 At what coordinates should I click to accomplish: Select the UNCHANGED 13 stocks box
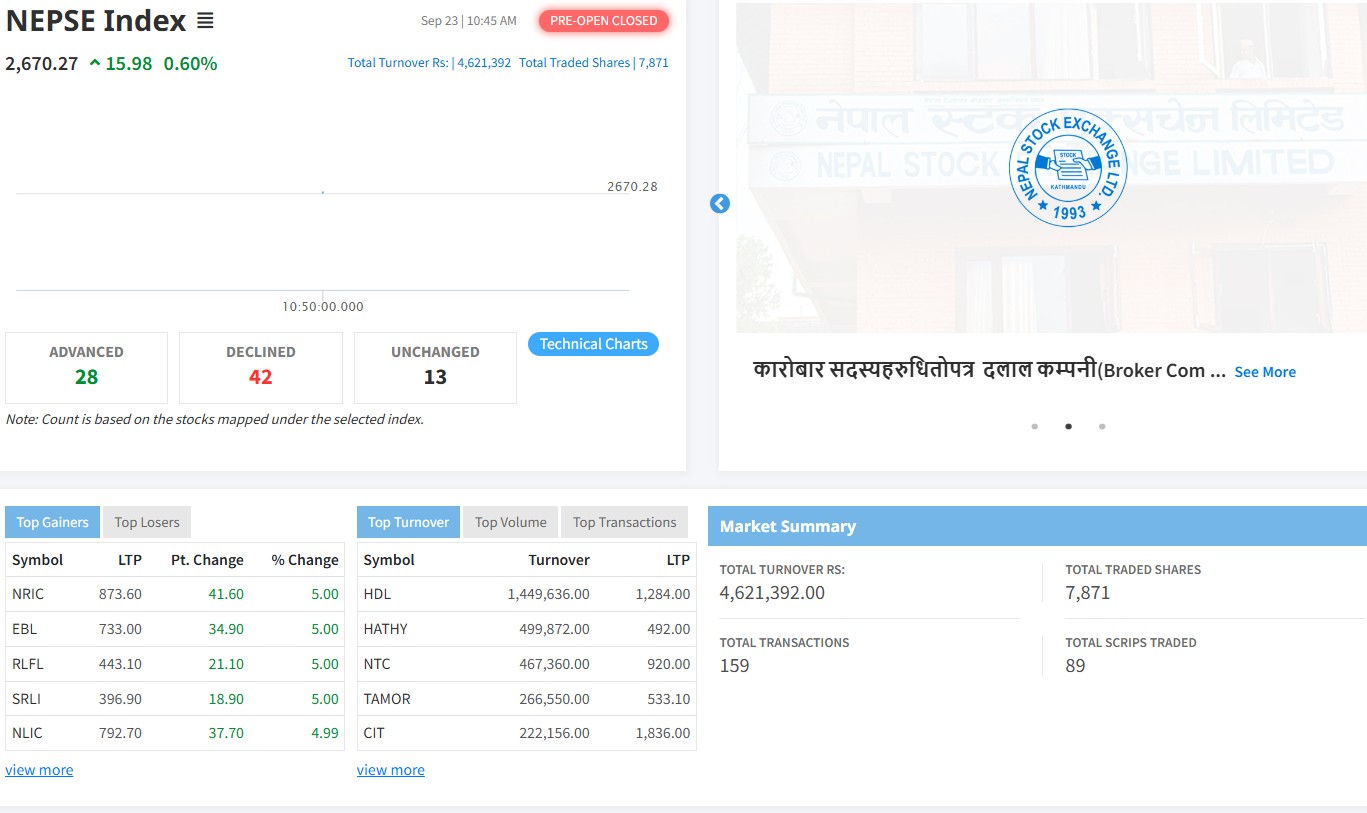(435, 368)
